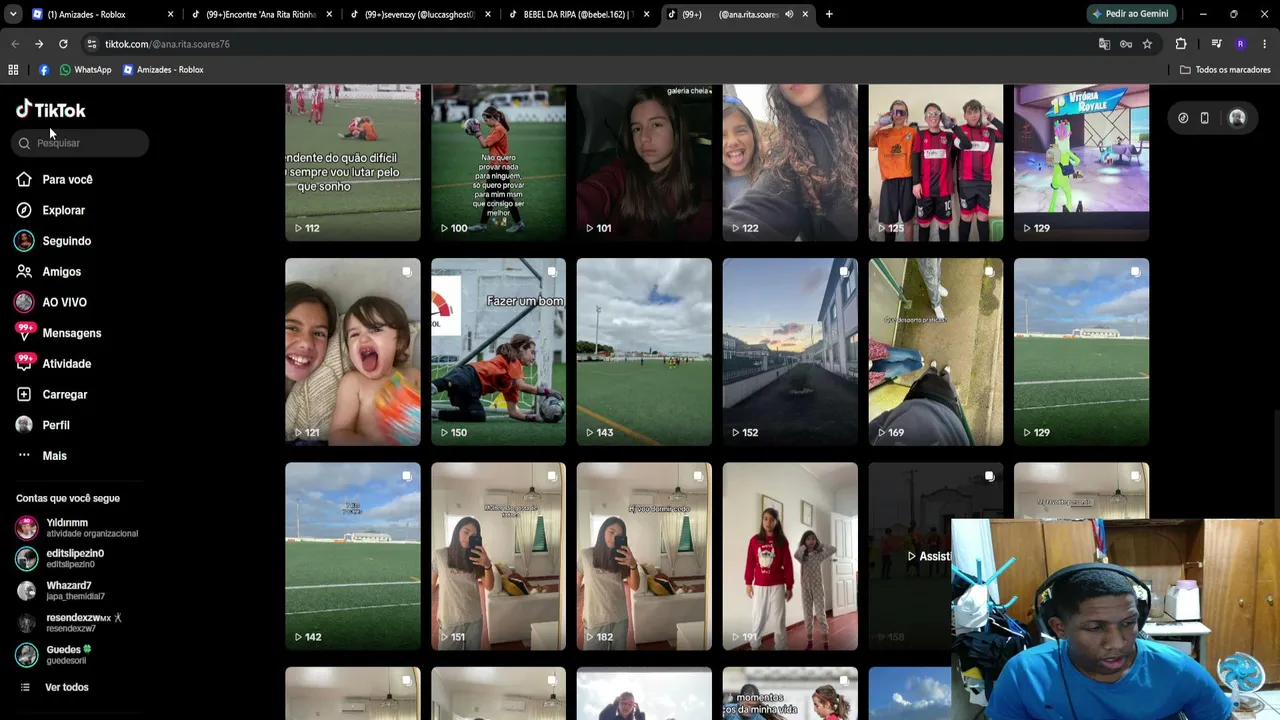Open the Atividade icon with 99+ badge
This screenshot has height=720, width=1280.
pyautogui.click(x=24, y=363)
